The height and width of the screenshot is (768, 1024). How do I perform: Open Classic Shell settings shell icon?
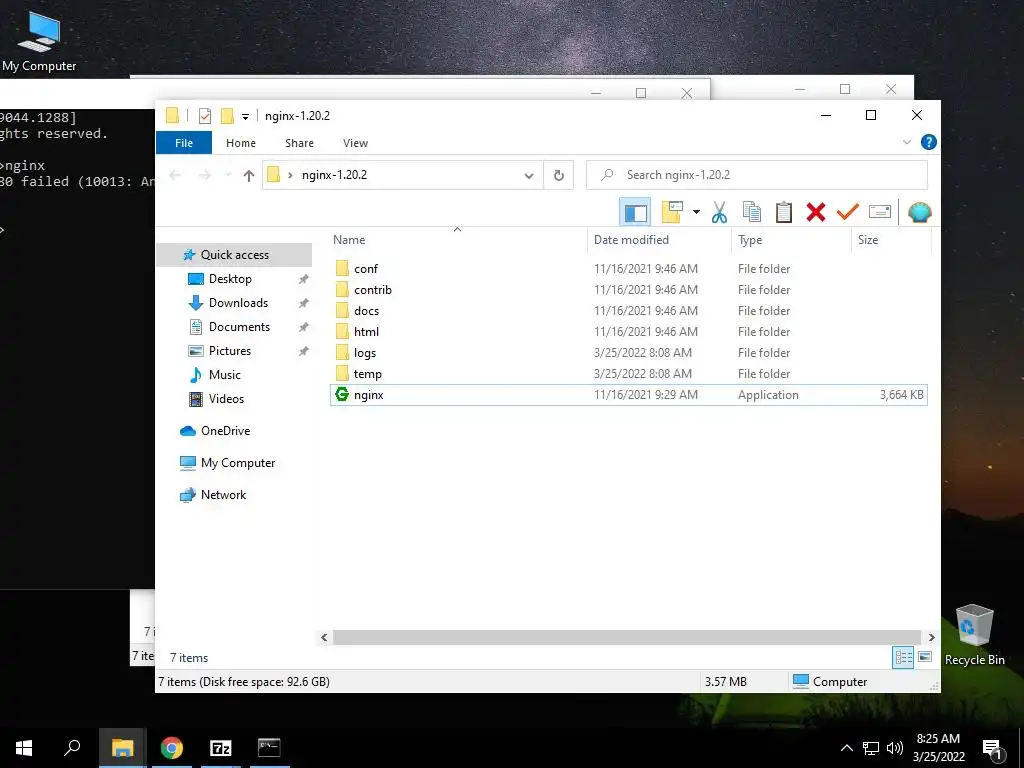[920, 212]
